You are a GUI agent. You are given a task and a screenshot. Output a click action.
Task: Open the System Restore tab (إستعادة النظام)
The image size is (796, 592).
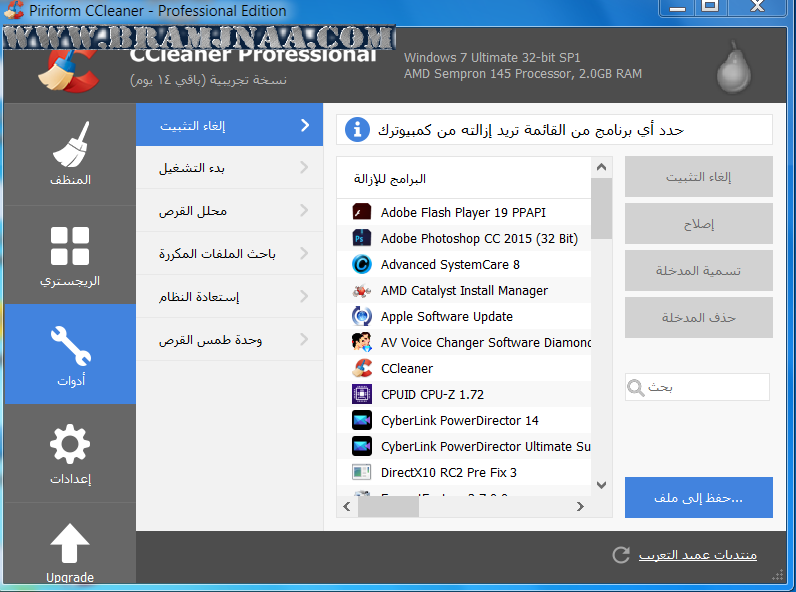(229, 297)
